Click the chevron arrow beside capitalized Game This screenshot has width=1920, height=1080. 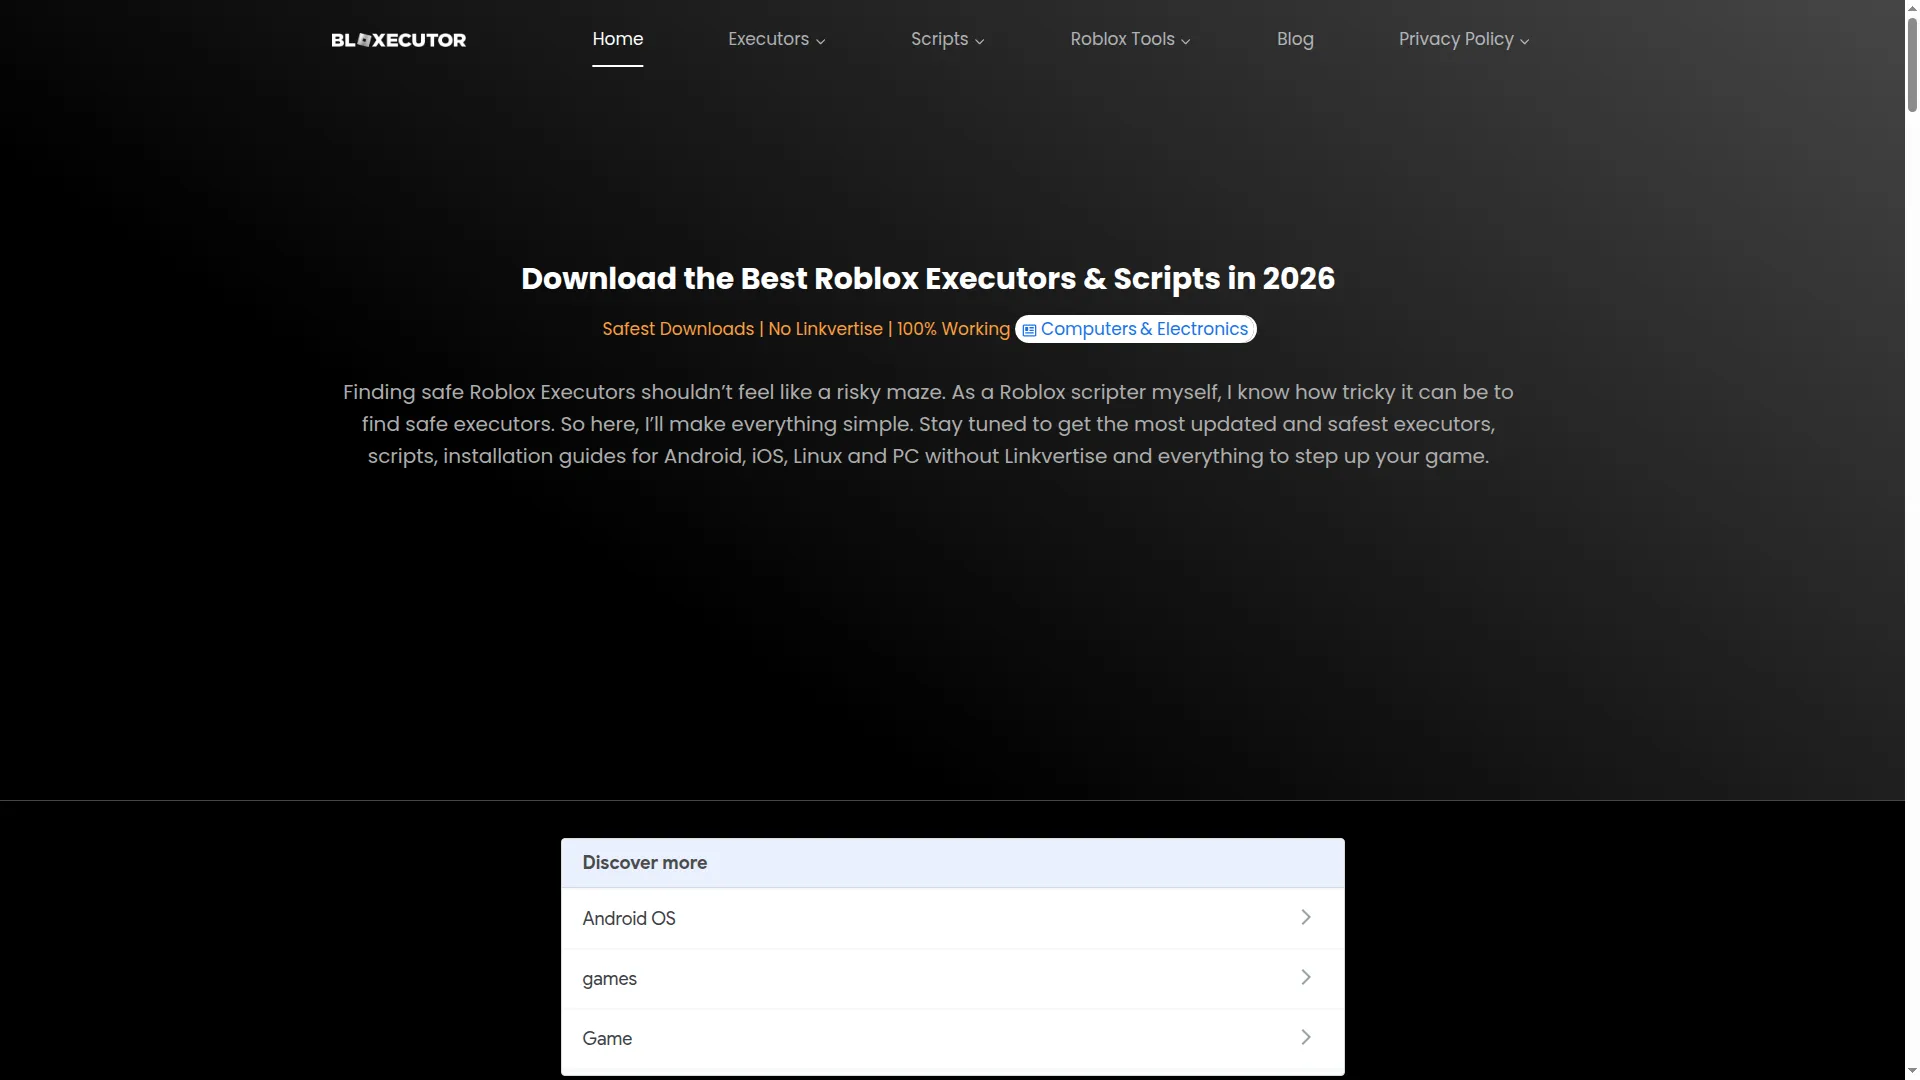point(1306,1037)
